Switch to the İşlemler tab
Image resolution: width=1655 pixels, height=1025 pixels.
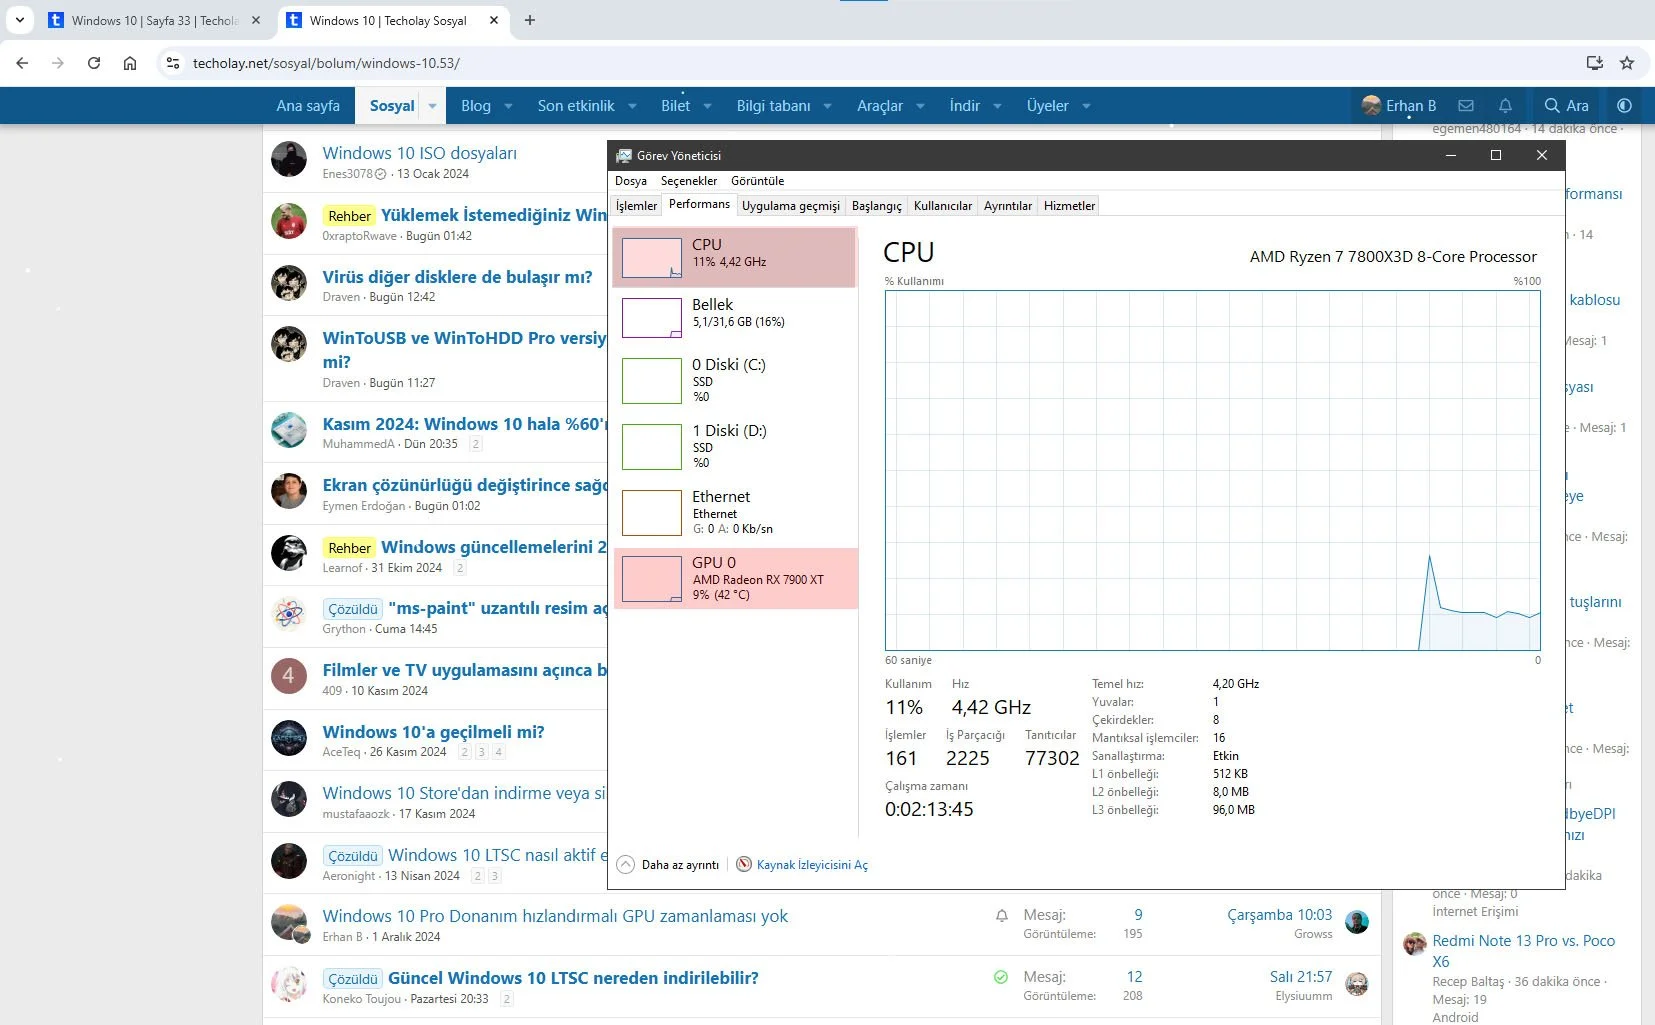pyautogui.click(x=636, y=206)
